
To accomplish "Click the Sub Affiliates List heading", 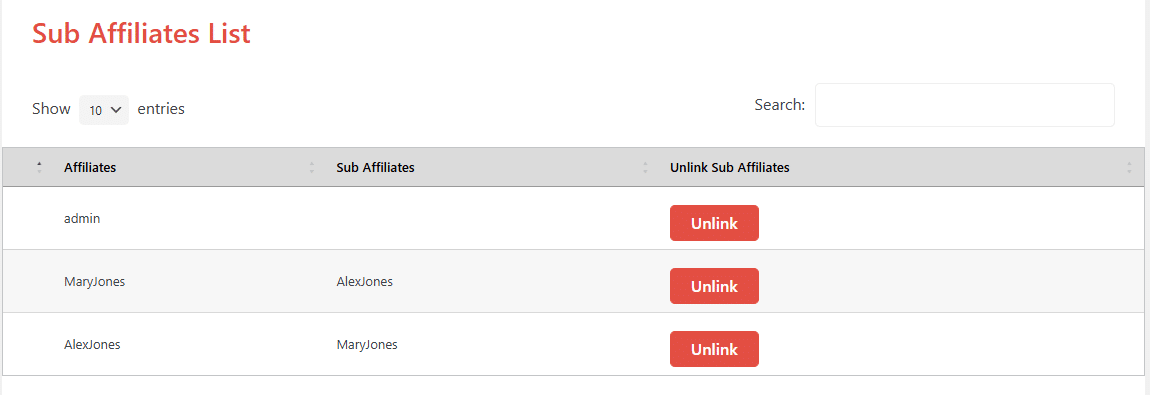I will point(142,34).
